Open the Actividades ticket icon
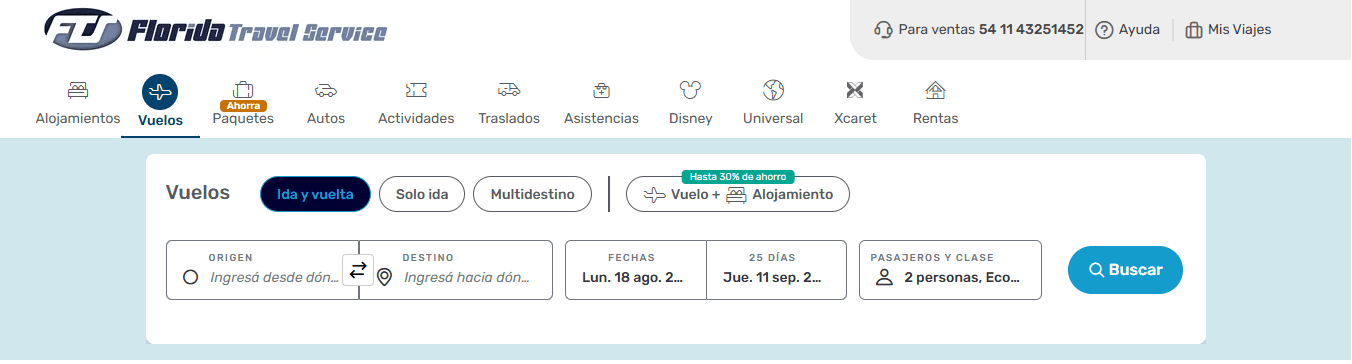 (416, 90)
